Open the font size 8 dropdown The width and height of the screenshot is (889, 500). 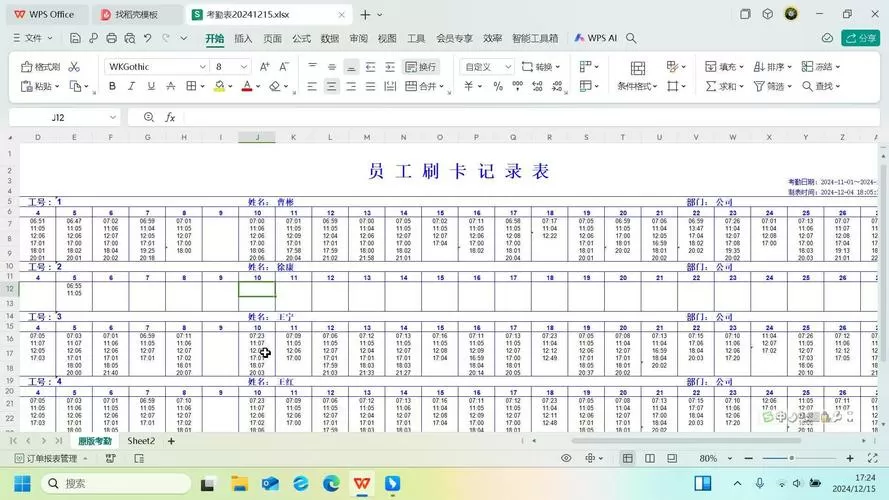pos(244,67)
